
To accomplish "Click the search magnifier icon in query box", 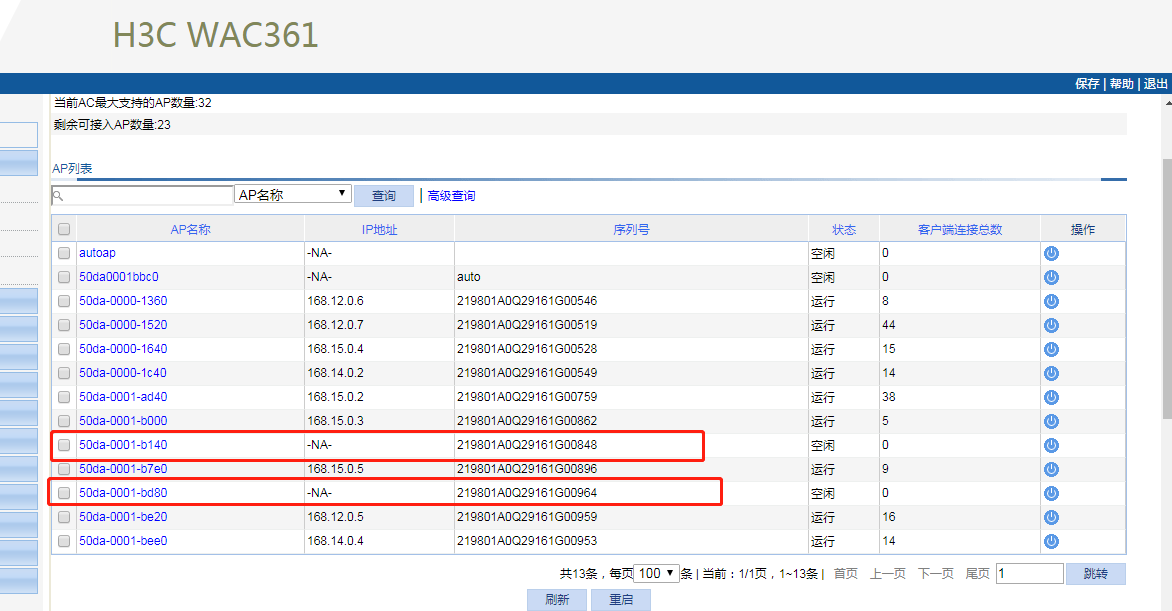I will [58, 196].
